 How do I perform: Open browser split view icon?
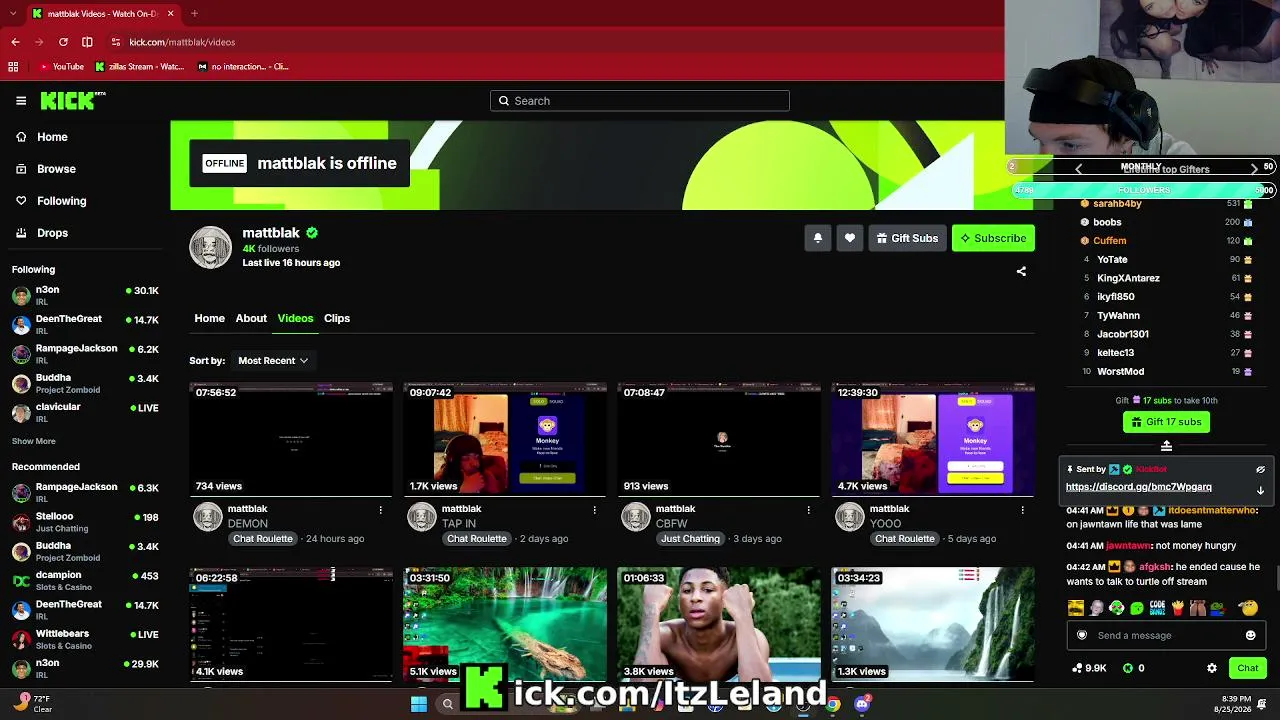87,42
